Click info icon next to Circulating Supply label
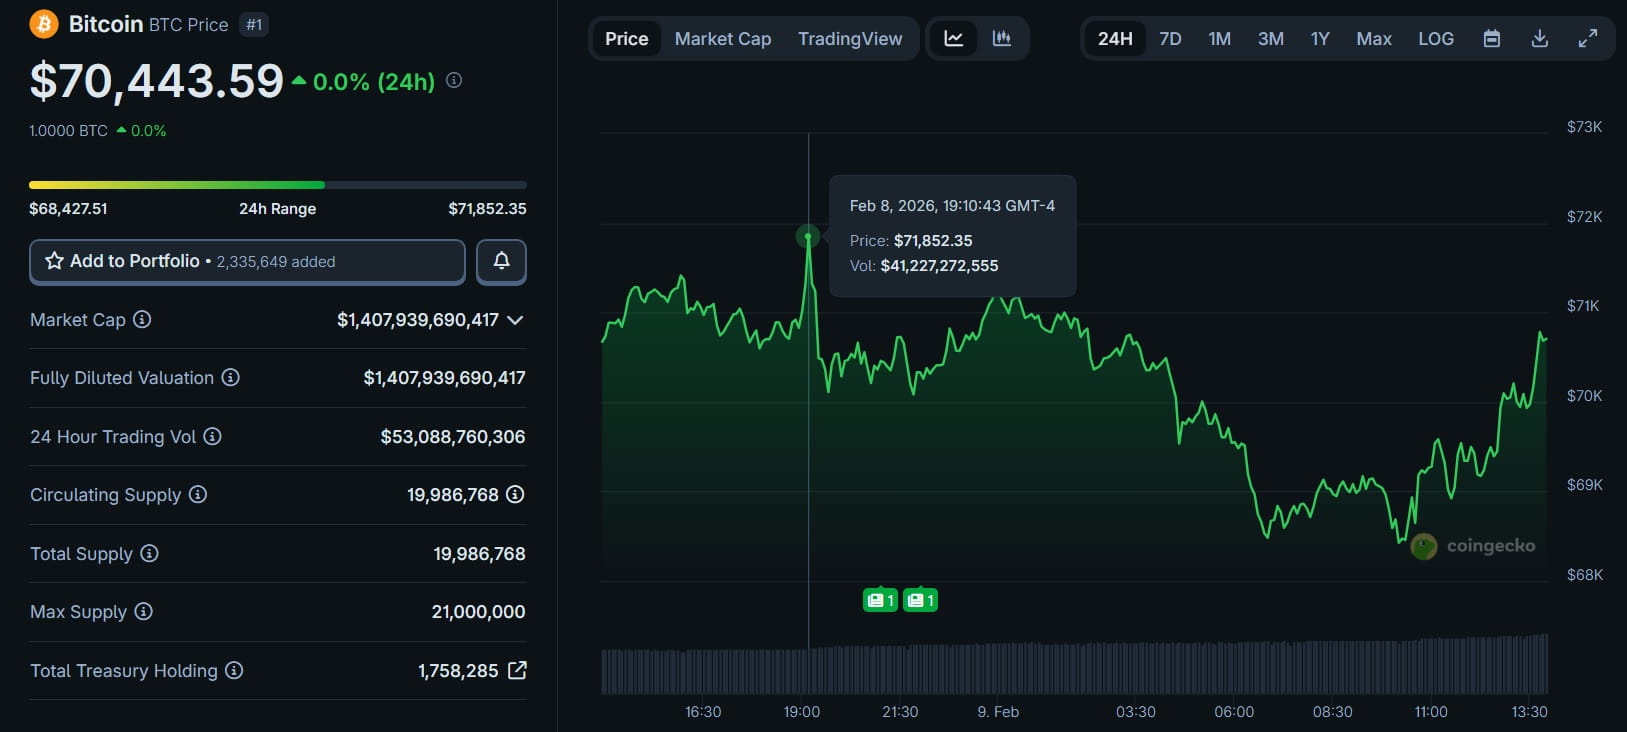 (198, 494)
